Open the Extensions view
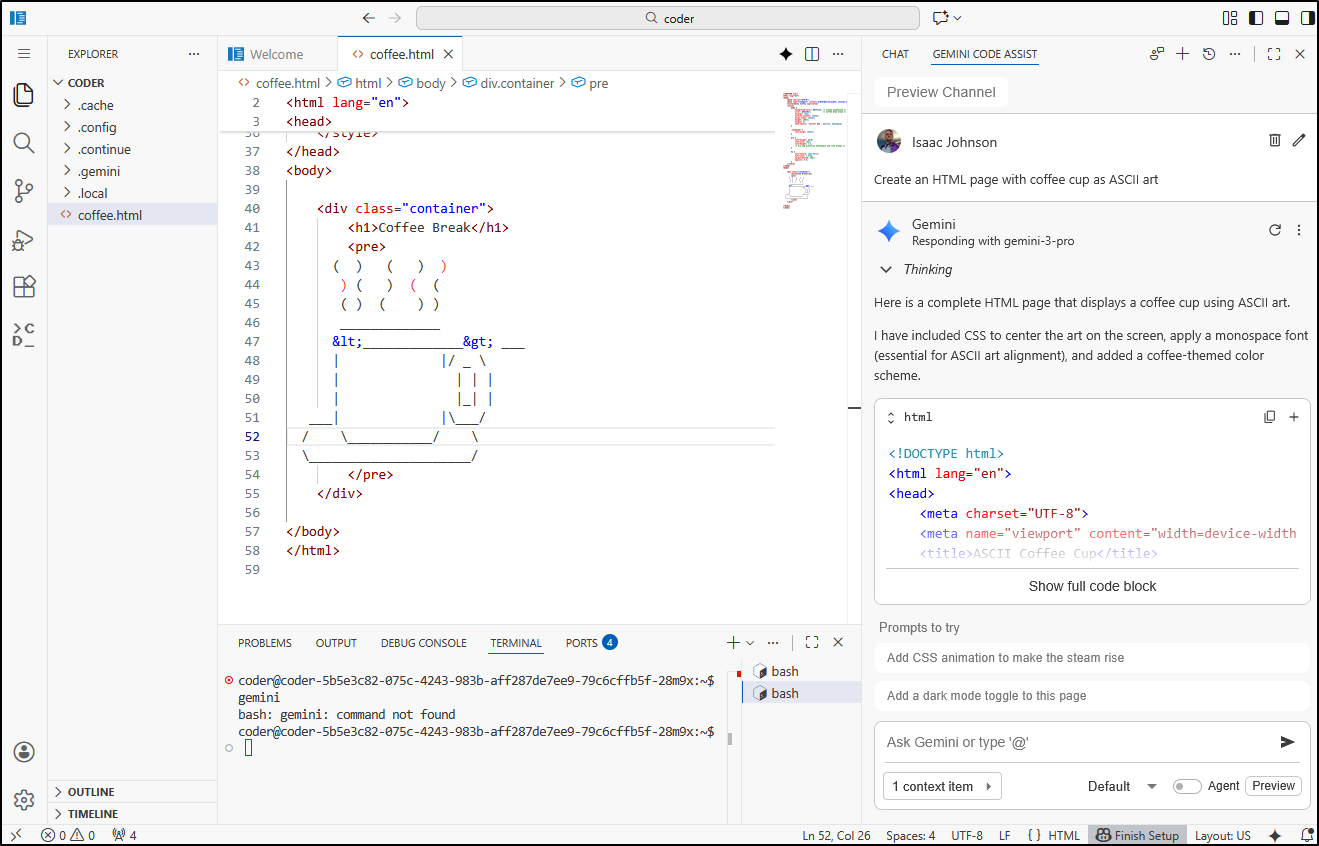1319x846 pixels. pos(24,287)
